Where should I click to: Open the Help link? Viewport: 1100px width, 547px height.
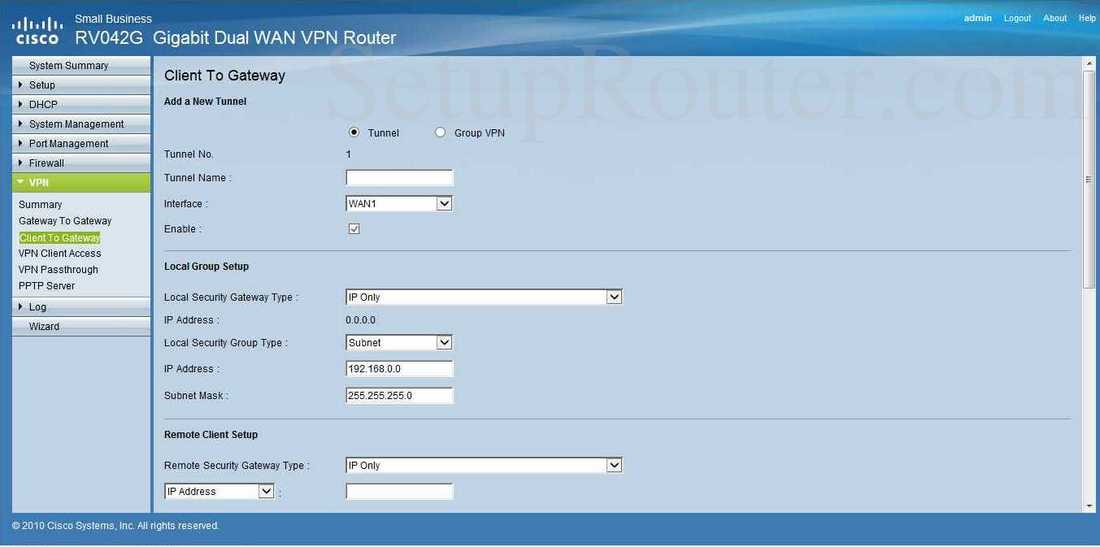click(x=1087, y=18)
